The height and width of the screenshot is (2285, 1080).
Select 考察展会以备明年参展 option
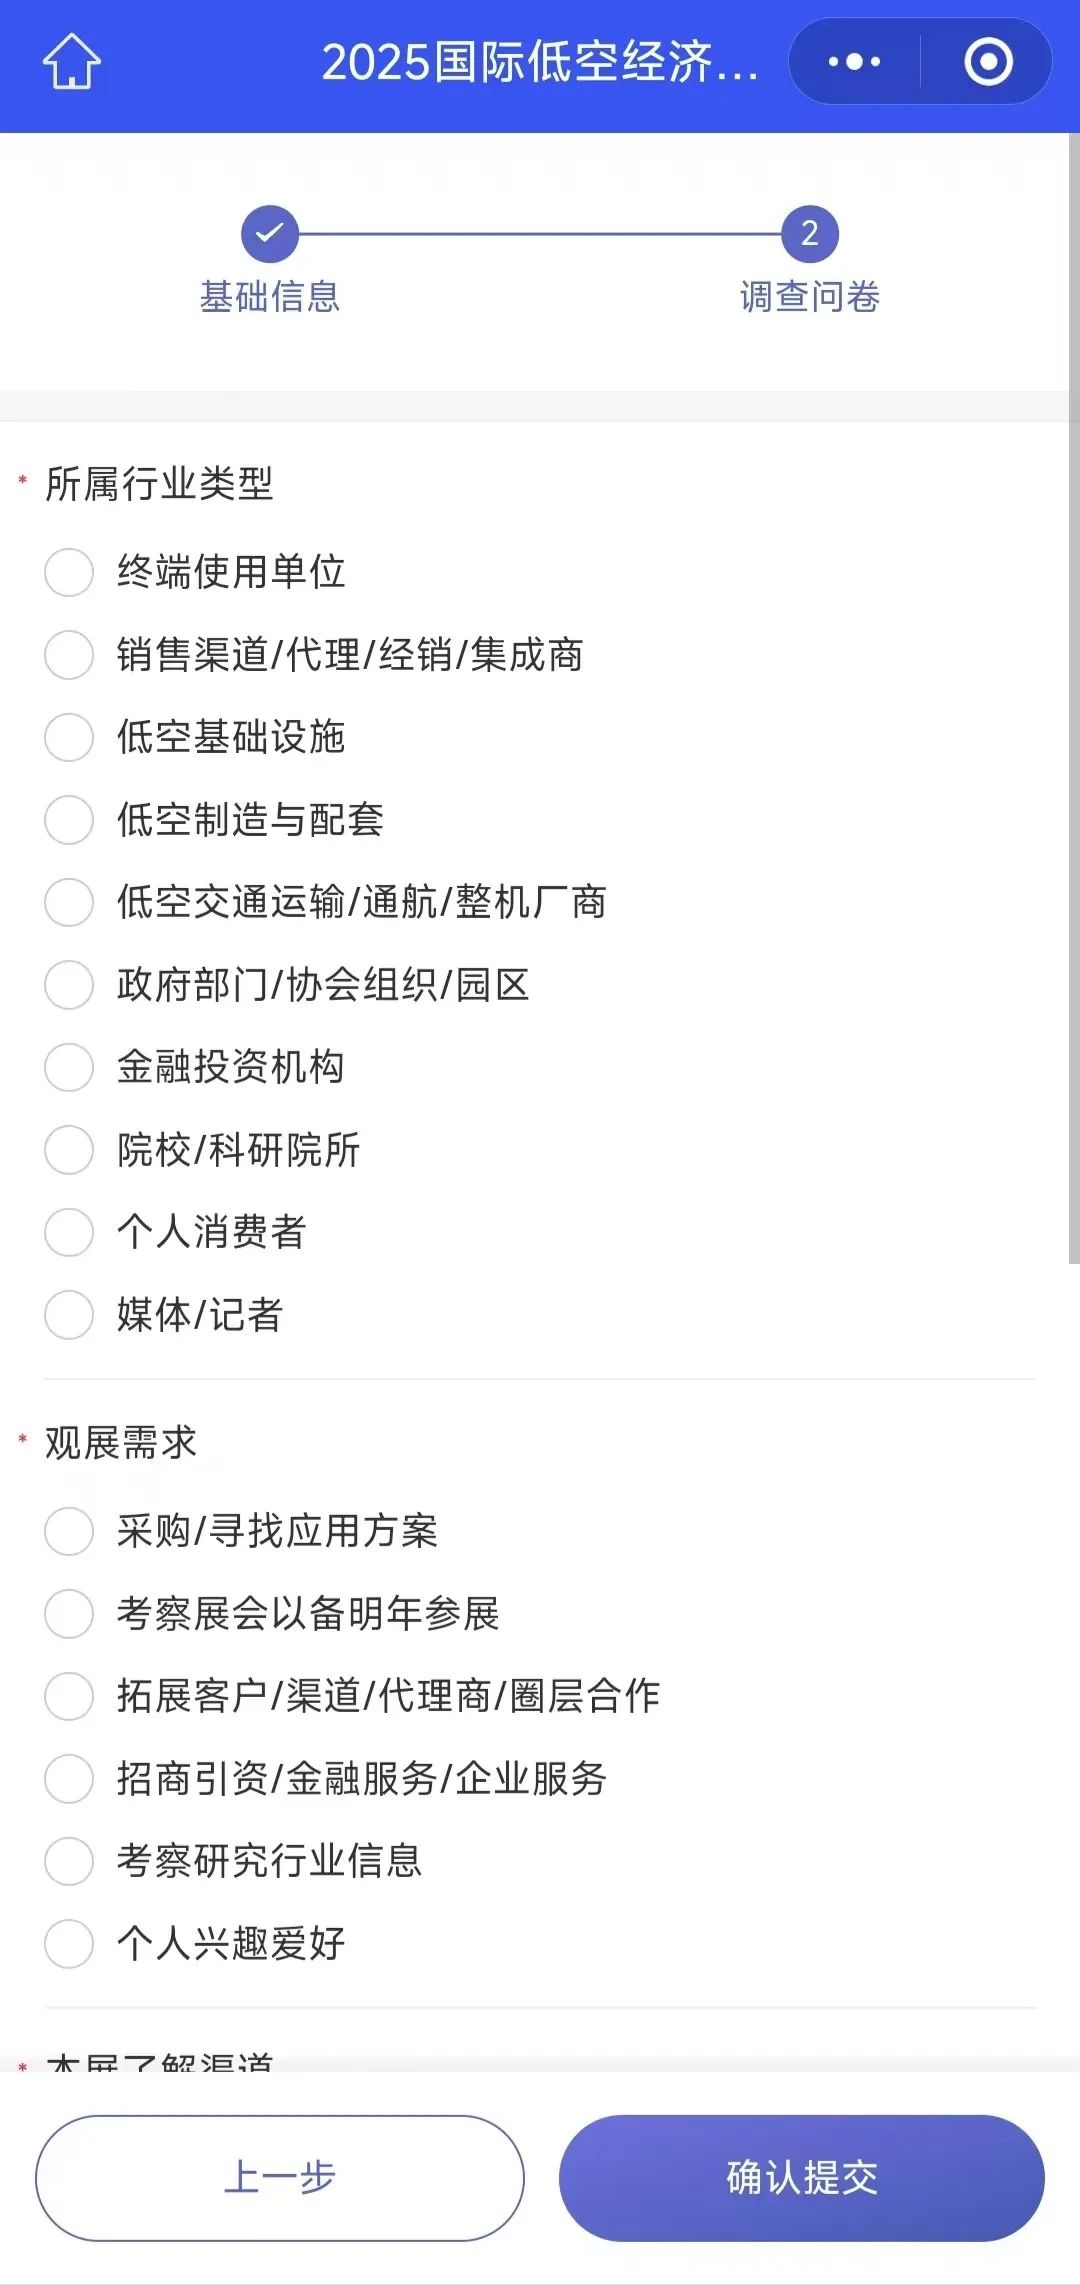[69, 1614]
